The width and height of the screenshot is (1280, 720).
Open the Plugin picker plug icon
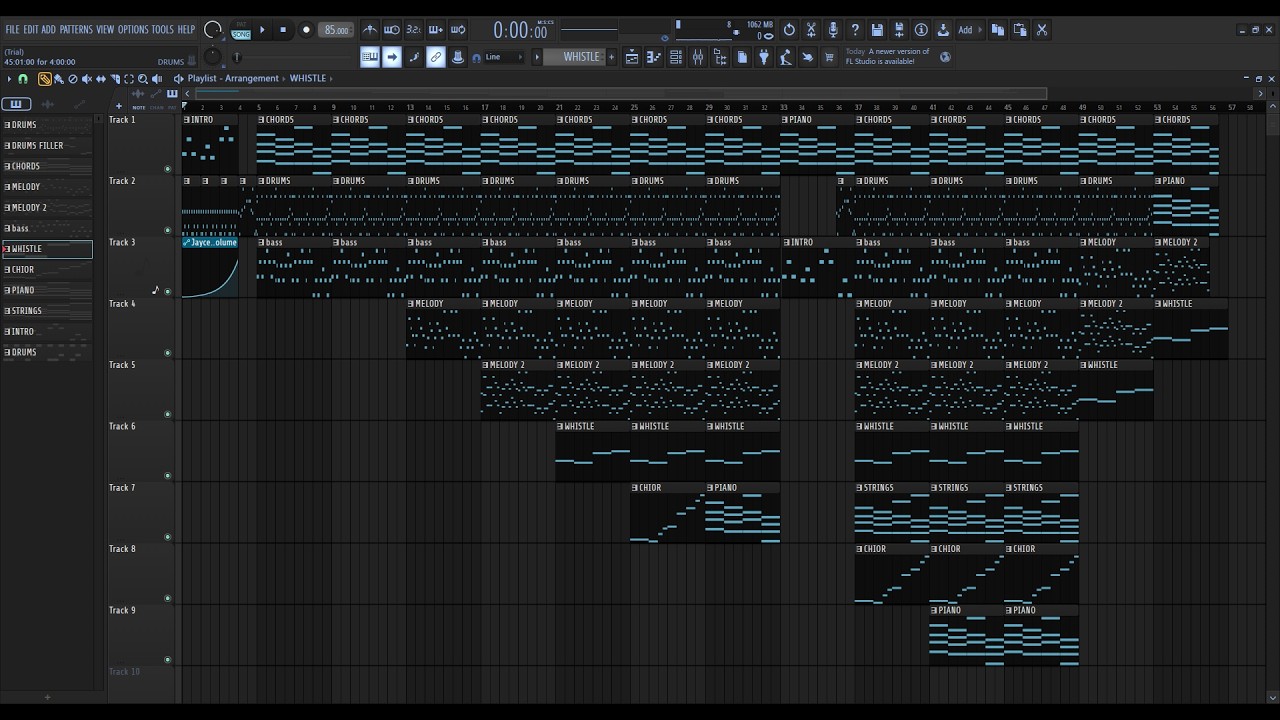[764, 57]
